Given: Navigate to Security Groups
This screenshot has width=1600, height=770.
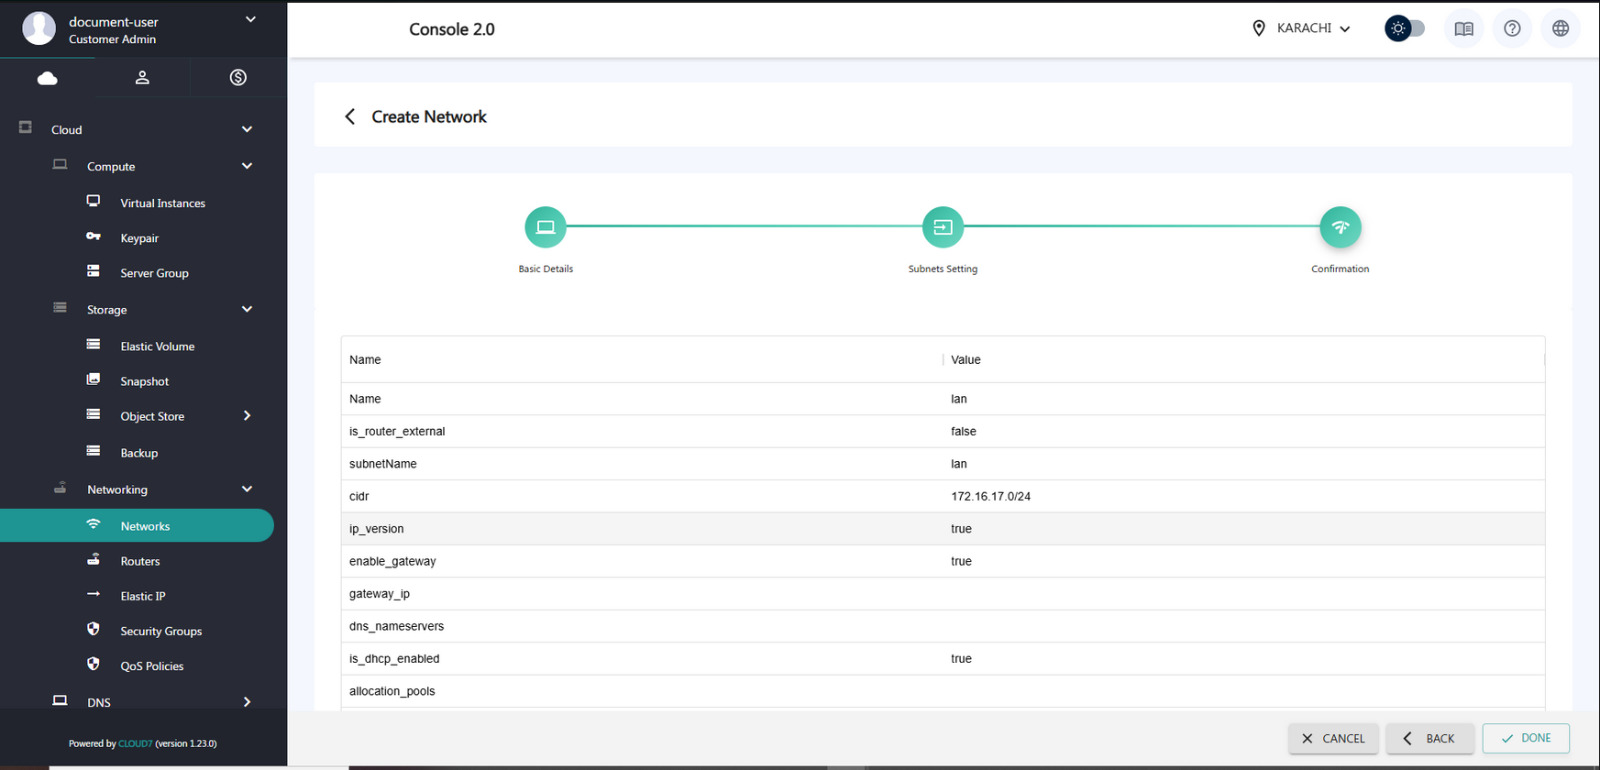Looking at the screenshot, I should click(x=161, y=631).
